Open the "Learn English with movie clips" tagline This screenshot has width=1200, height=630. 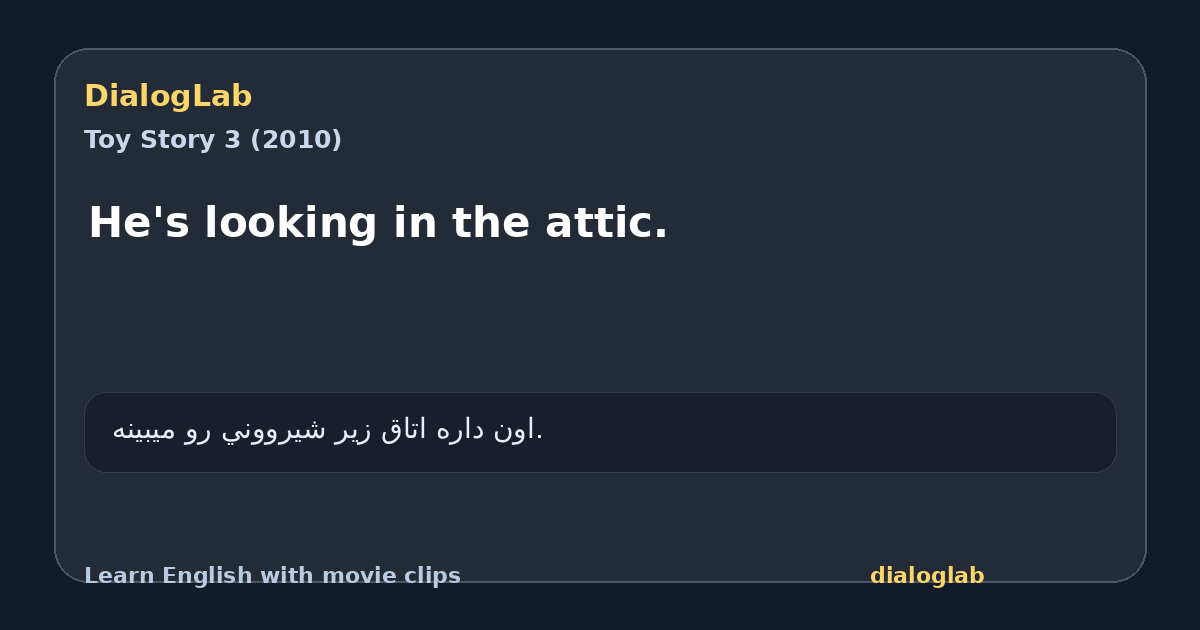(x=272, y=576)
